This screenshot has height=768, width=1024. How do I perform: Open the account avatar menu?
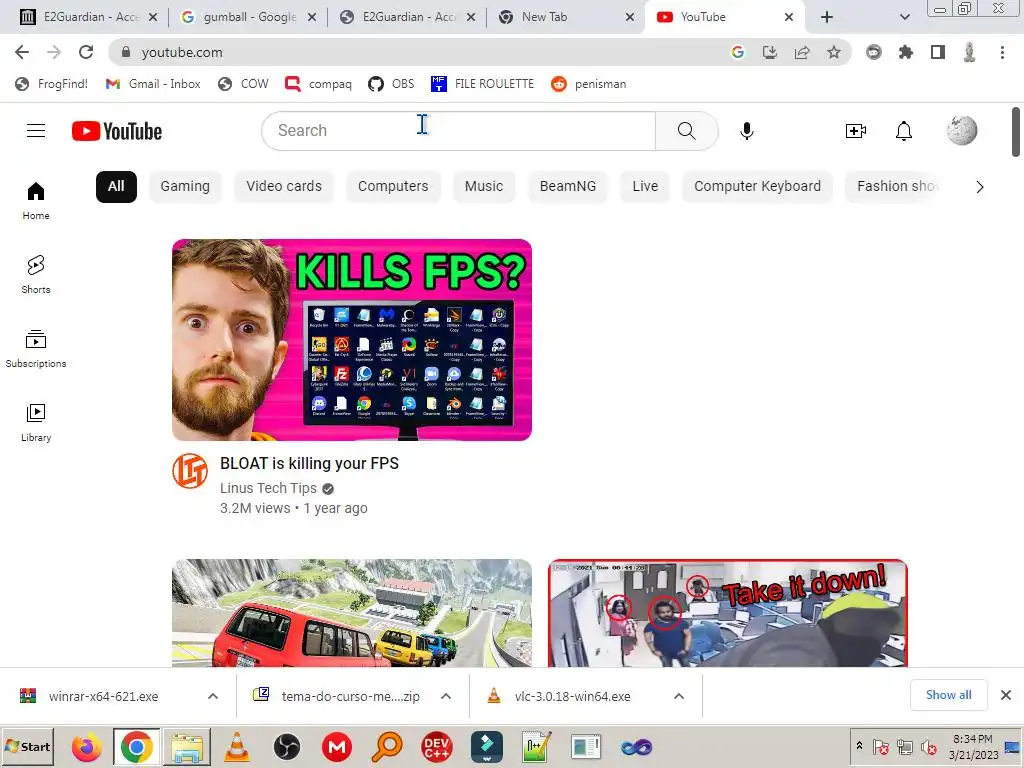(x=962, y=131)
